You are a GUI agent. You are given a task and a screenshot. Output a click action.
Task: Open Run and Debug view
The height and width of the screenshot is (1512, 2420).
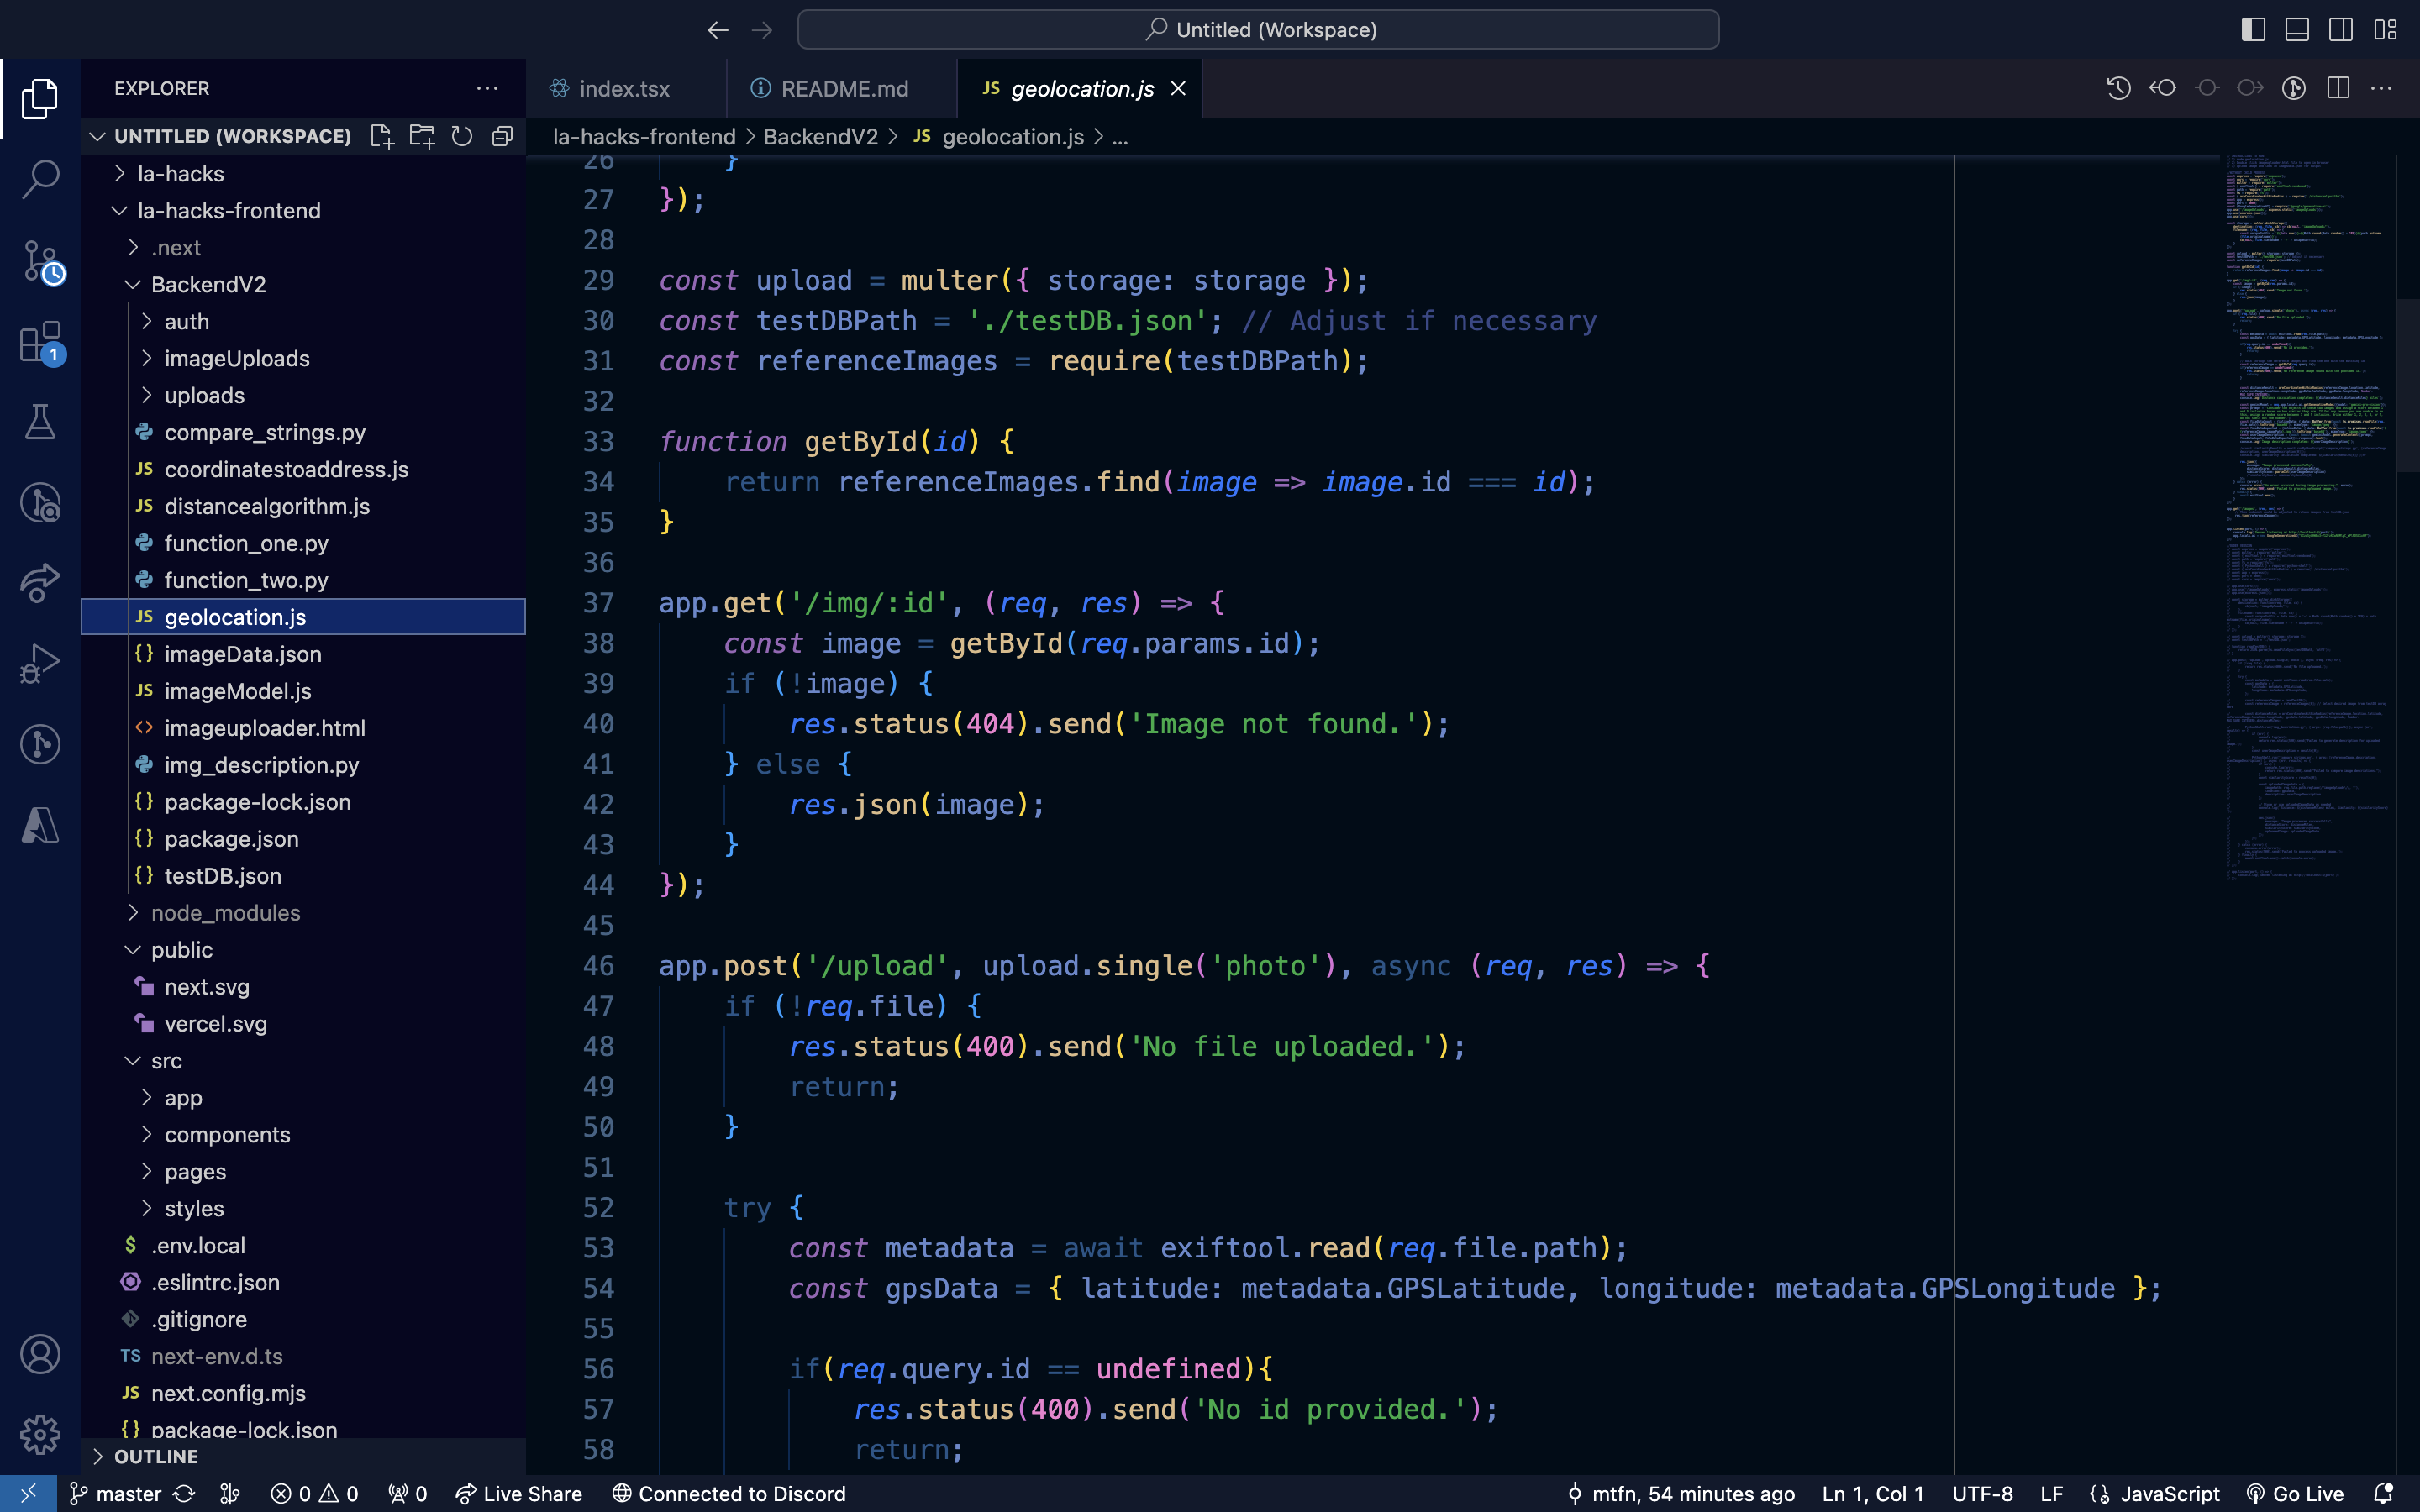pyautogui.click(x=40, y=663)
